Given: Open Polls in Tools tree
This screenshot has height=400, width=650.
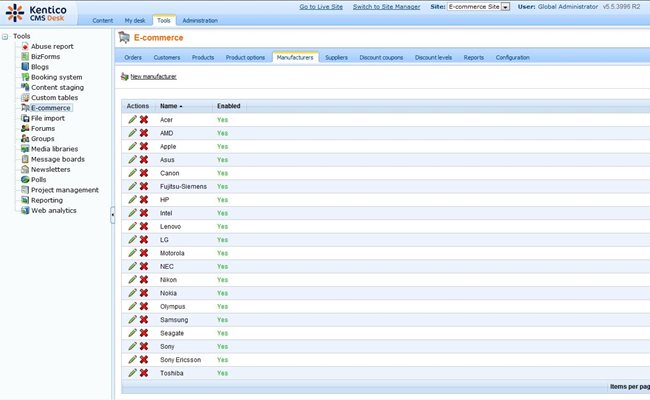Looking at the screenshot, I should click(x=39, y=179).
